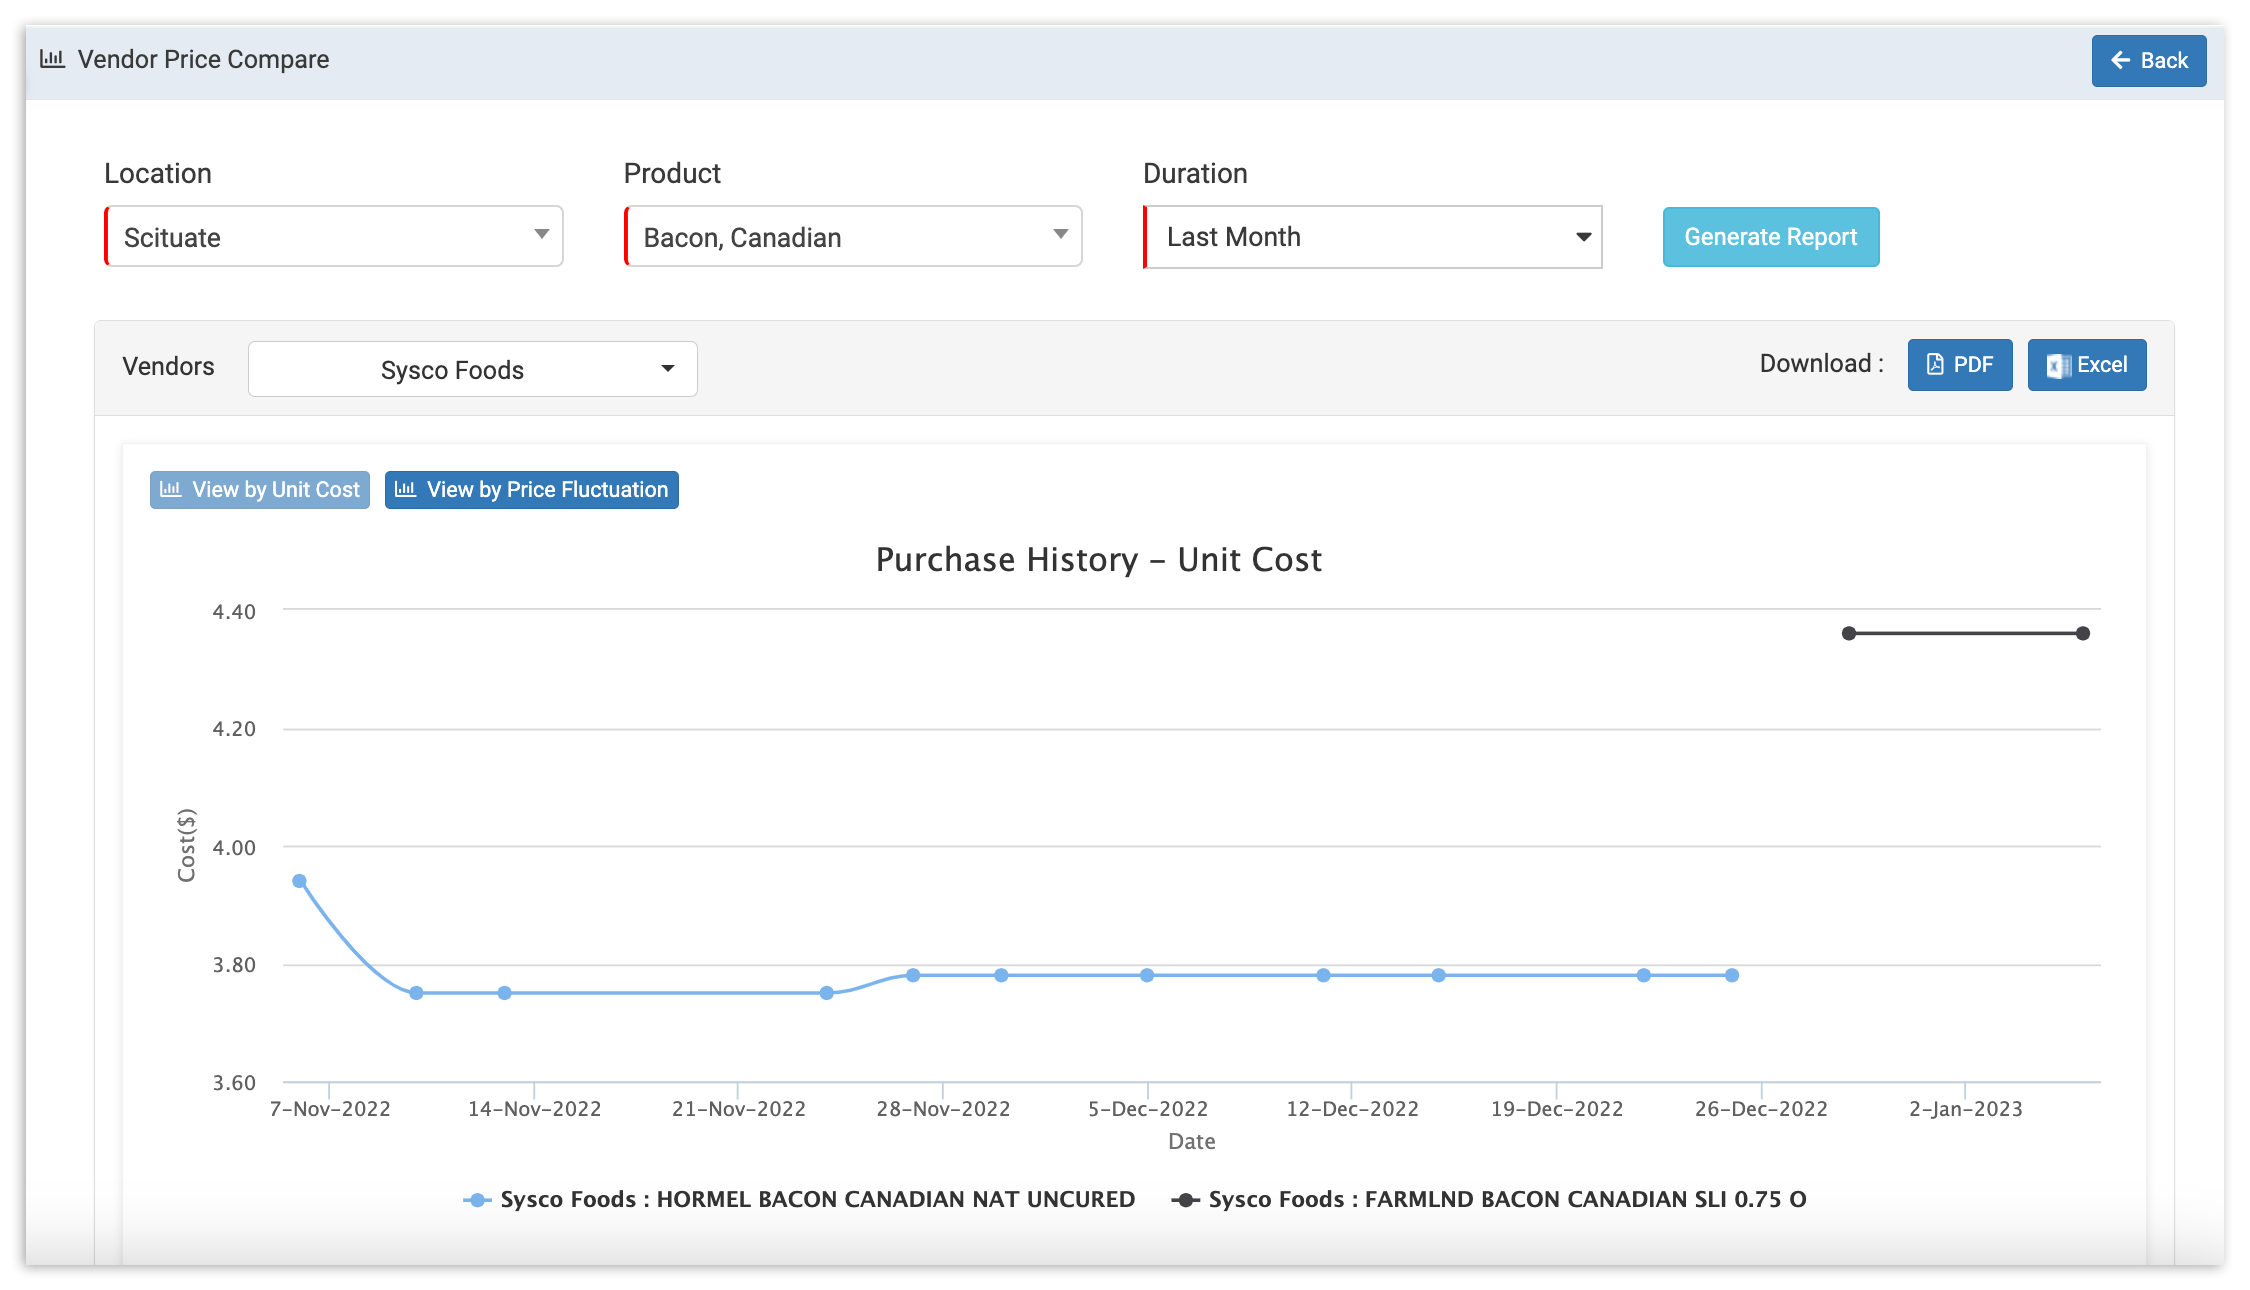Open the Location dropdown showing Scituate

pyautogui.click(x=334, y=237)
